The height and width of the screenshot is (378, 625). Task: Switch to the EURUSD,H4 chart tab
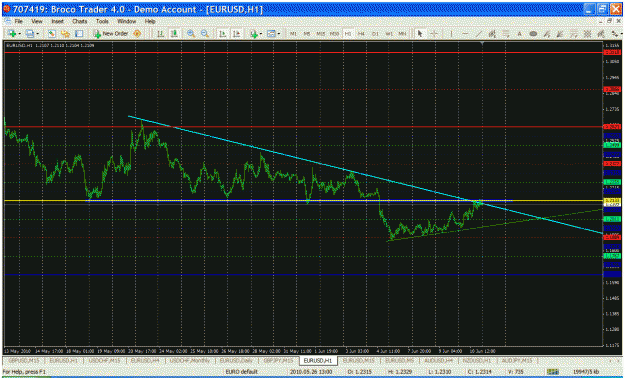click(x=146, y=360)
